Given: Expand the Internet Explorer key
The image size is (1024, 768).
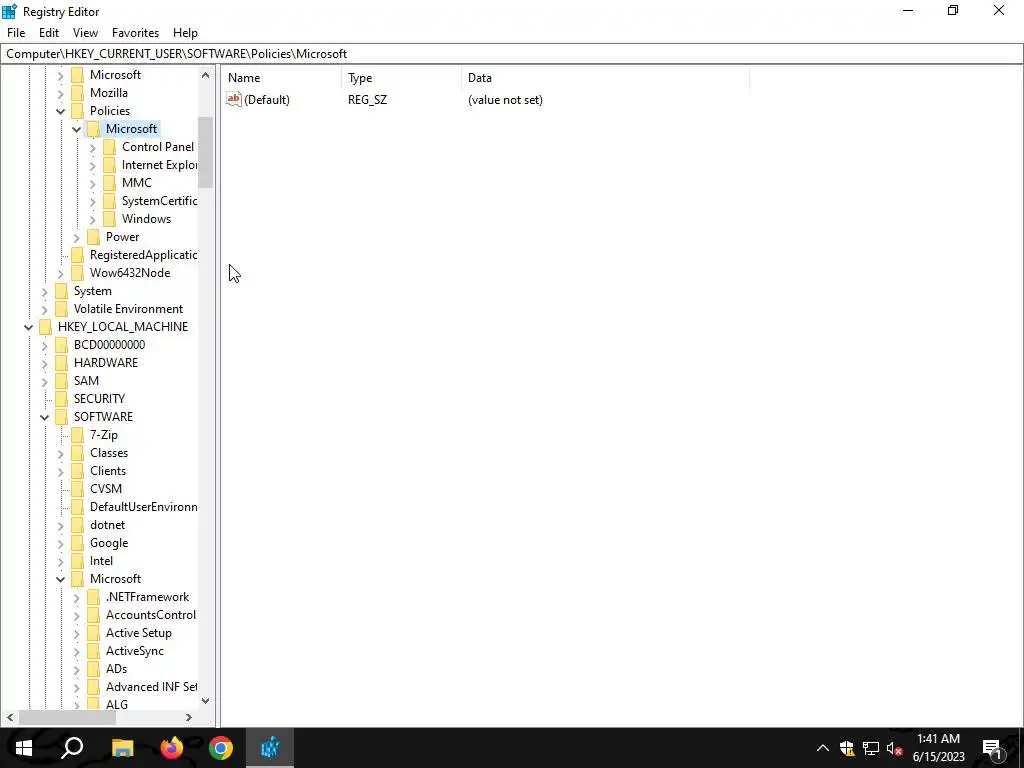Looking at the screenshot, I should tap(93, 166).
